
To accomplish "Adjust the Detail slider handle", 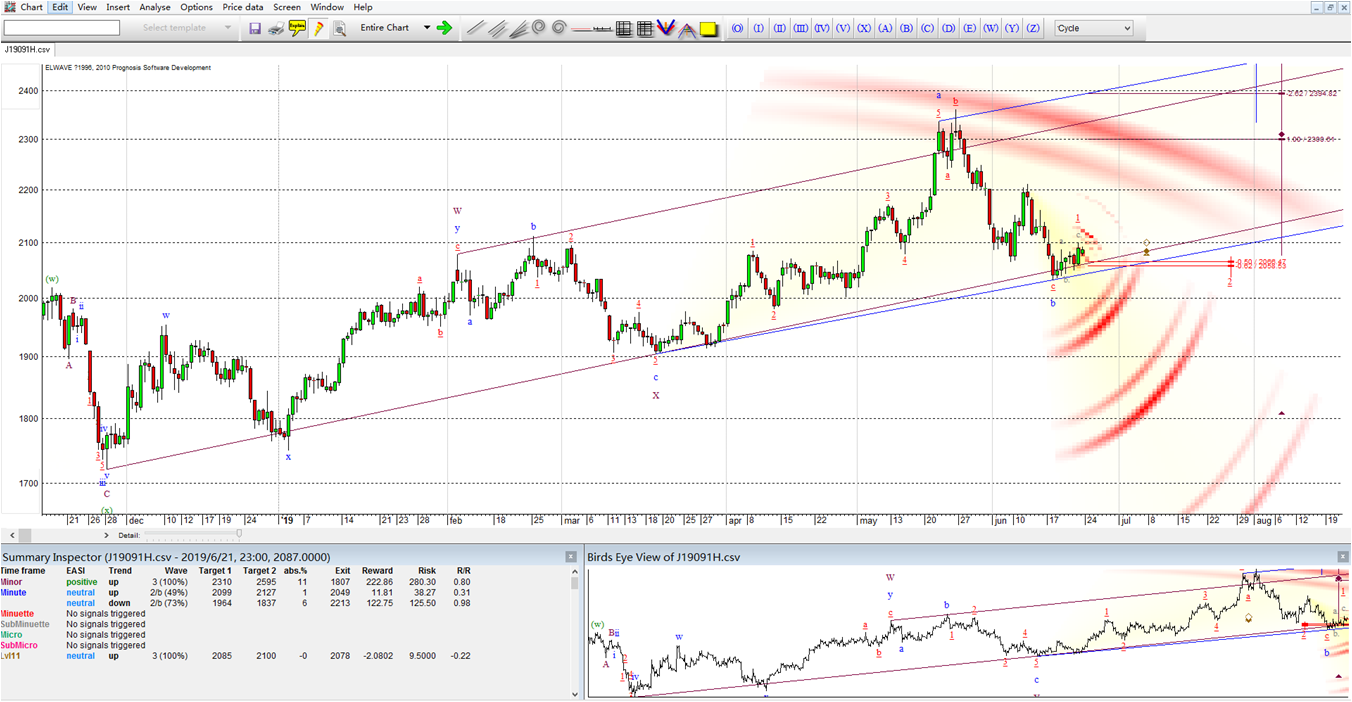I will tap(239, 535).
